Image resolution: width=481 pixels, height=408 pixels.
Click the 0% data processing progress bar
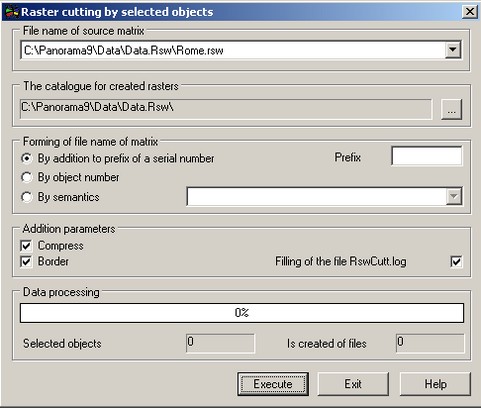tap(242, 313)
